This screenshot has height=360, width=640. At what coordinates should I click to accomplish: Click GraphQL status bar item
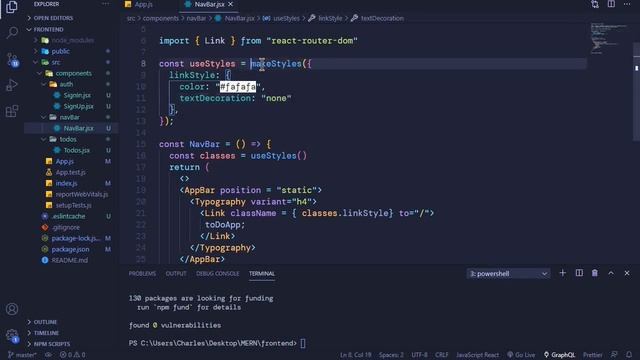coord(559,355)
